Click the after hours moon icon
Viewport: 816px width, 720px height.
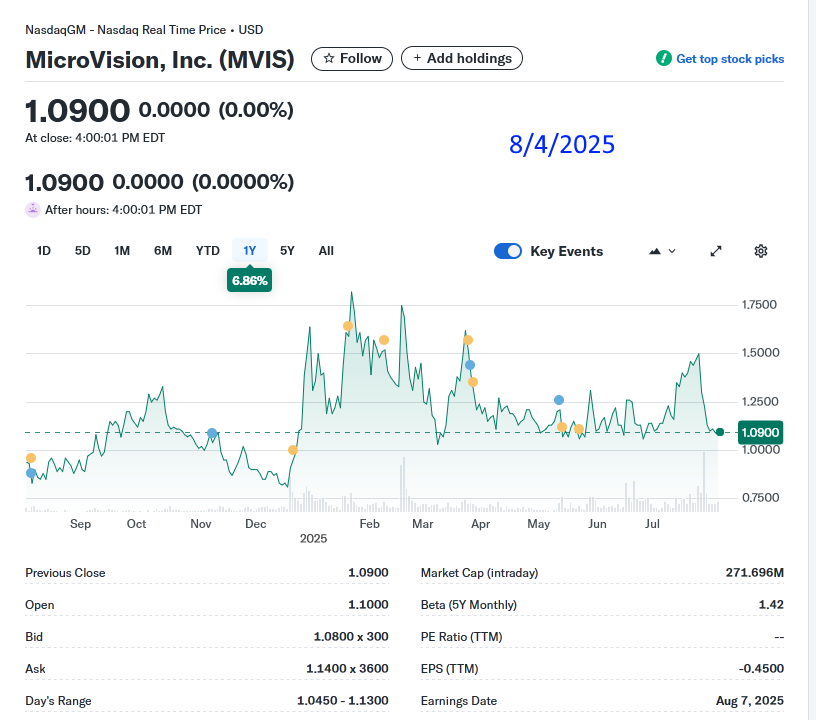point(33,210)
